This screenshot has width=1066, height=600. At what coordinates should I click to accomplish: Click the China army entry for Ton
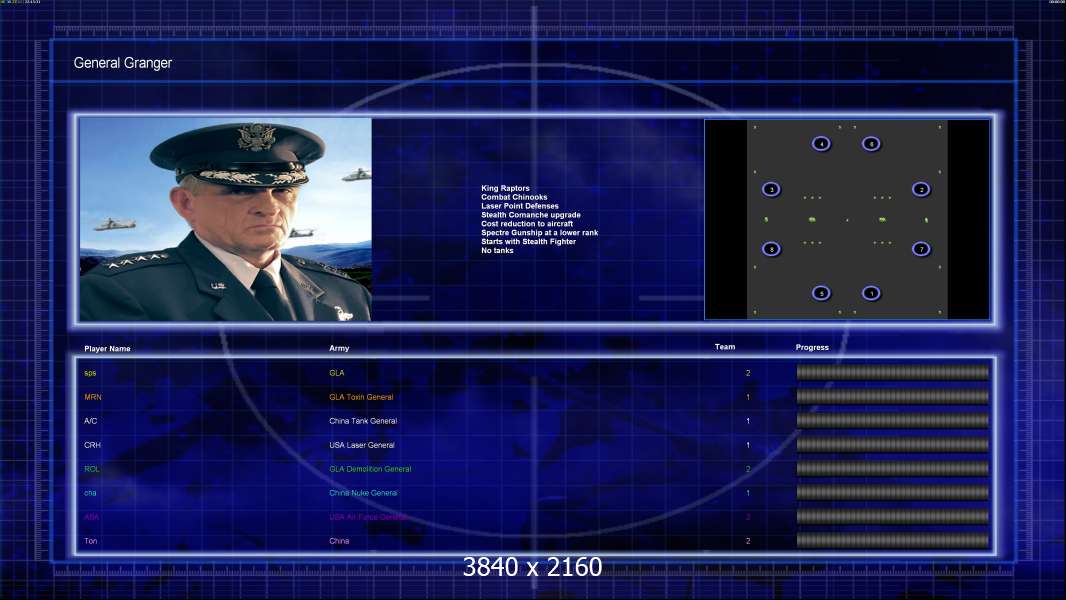tap(339, 541)
